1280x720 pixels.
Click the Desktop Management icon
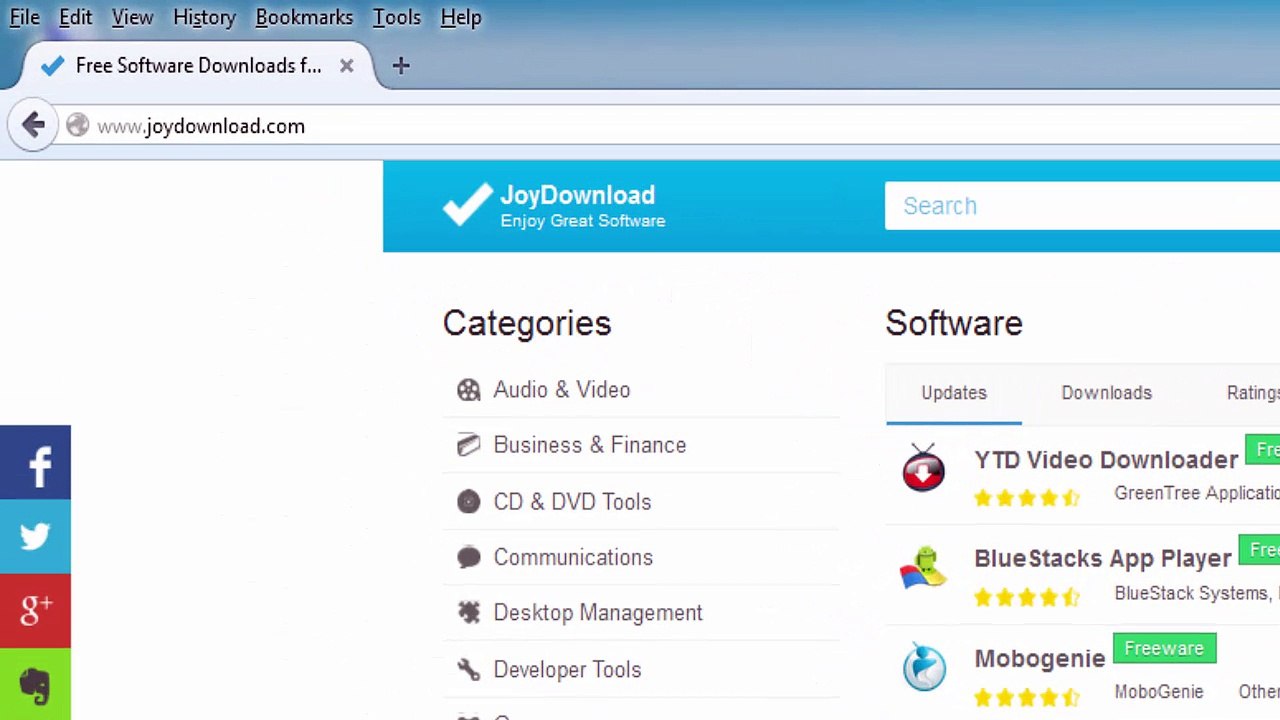click(x=468, y=613)
